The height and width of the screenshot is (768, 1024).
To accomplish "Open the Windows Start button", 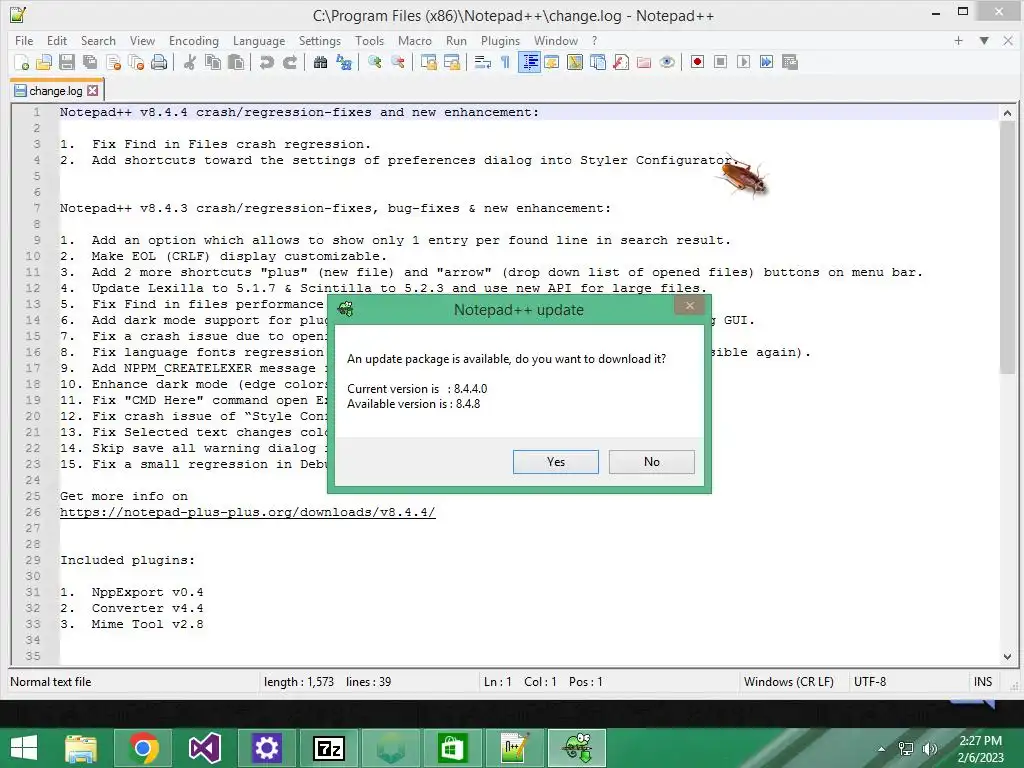I will coord(24,748).
